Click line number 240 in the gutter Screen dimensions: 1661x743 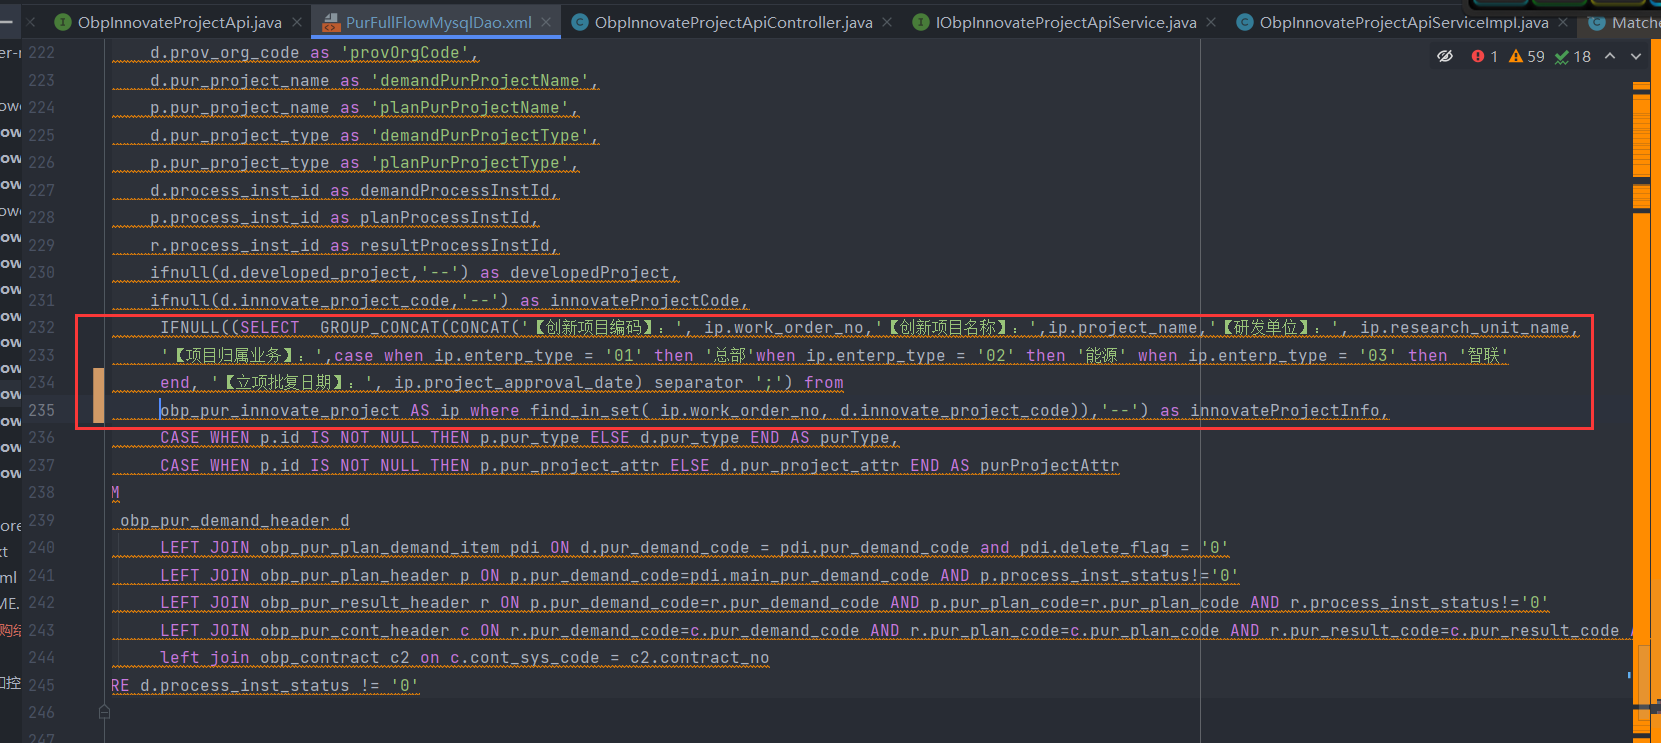click(42, 547)
